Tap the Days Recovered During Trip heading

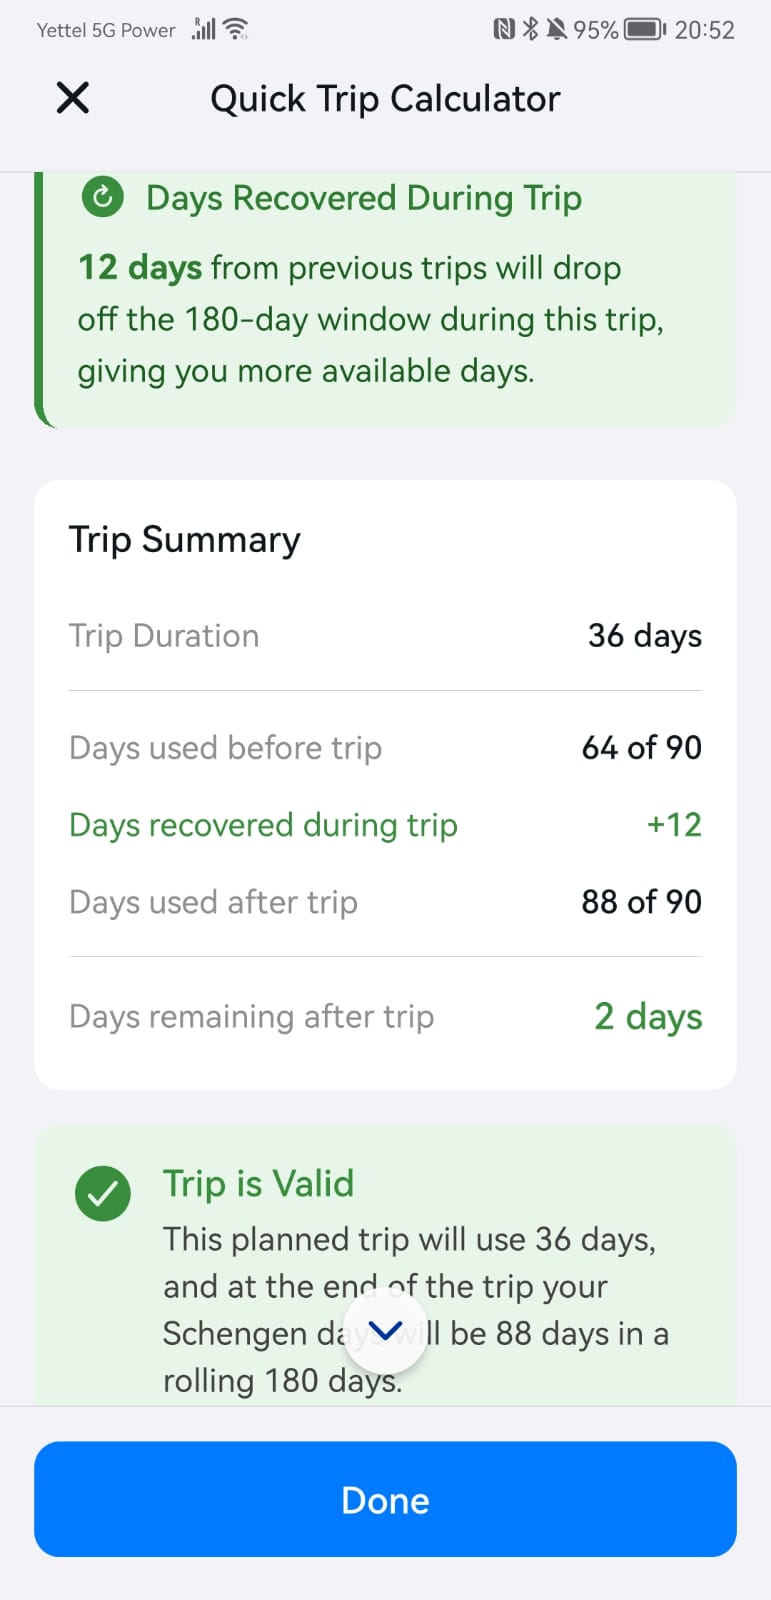click(x=364, y=198)
